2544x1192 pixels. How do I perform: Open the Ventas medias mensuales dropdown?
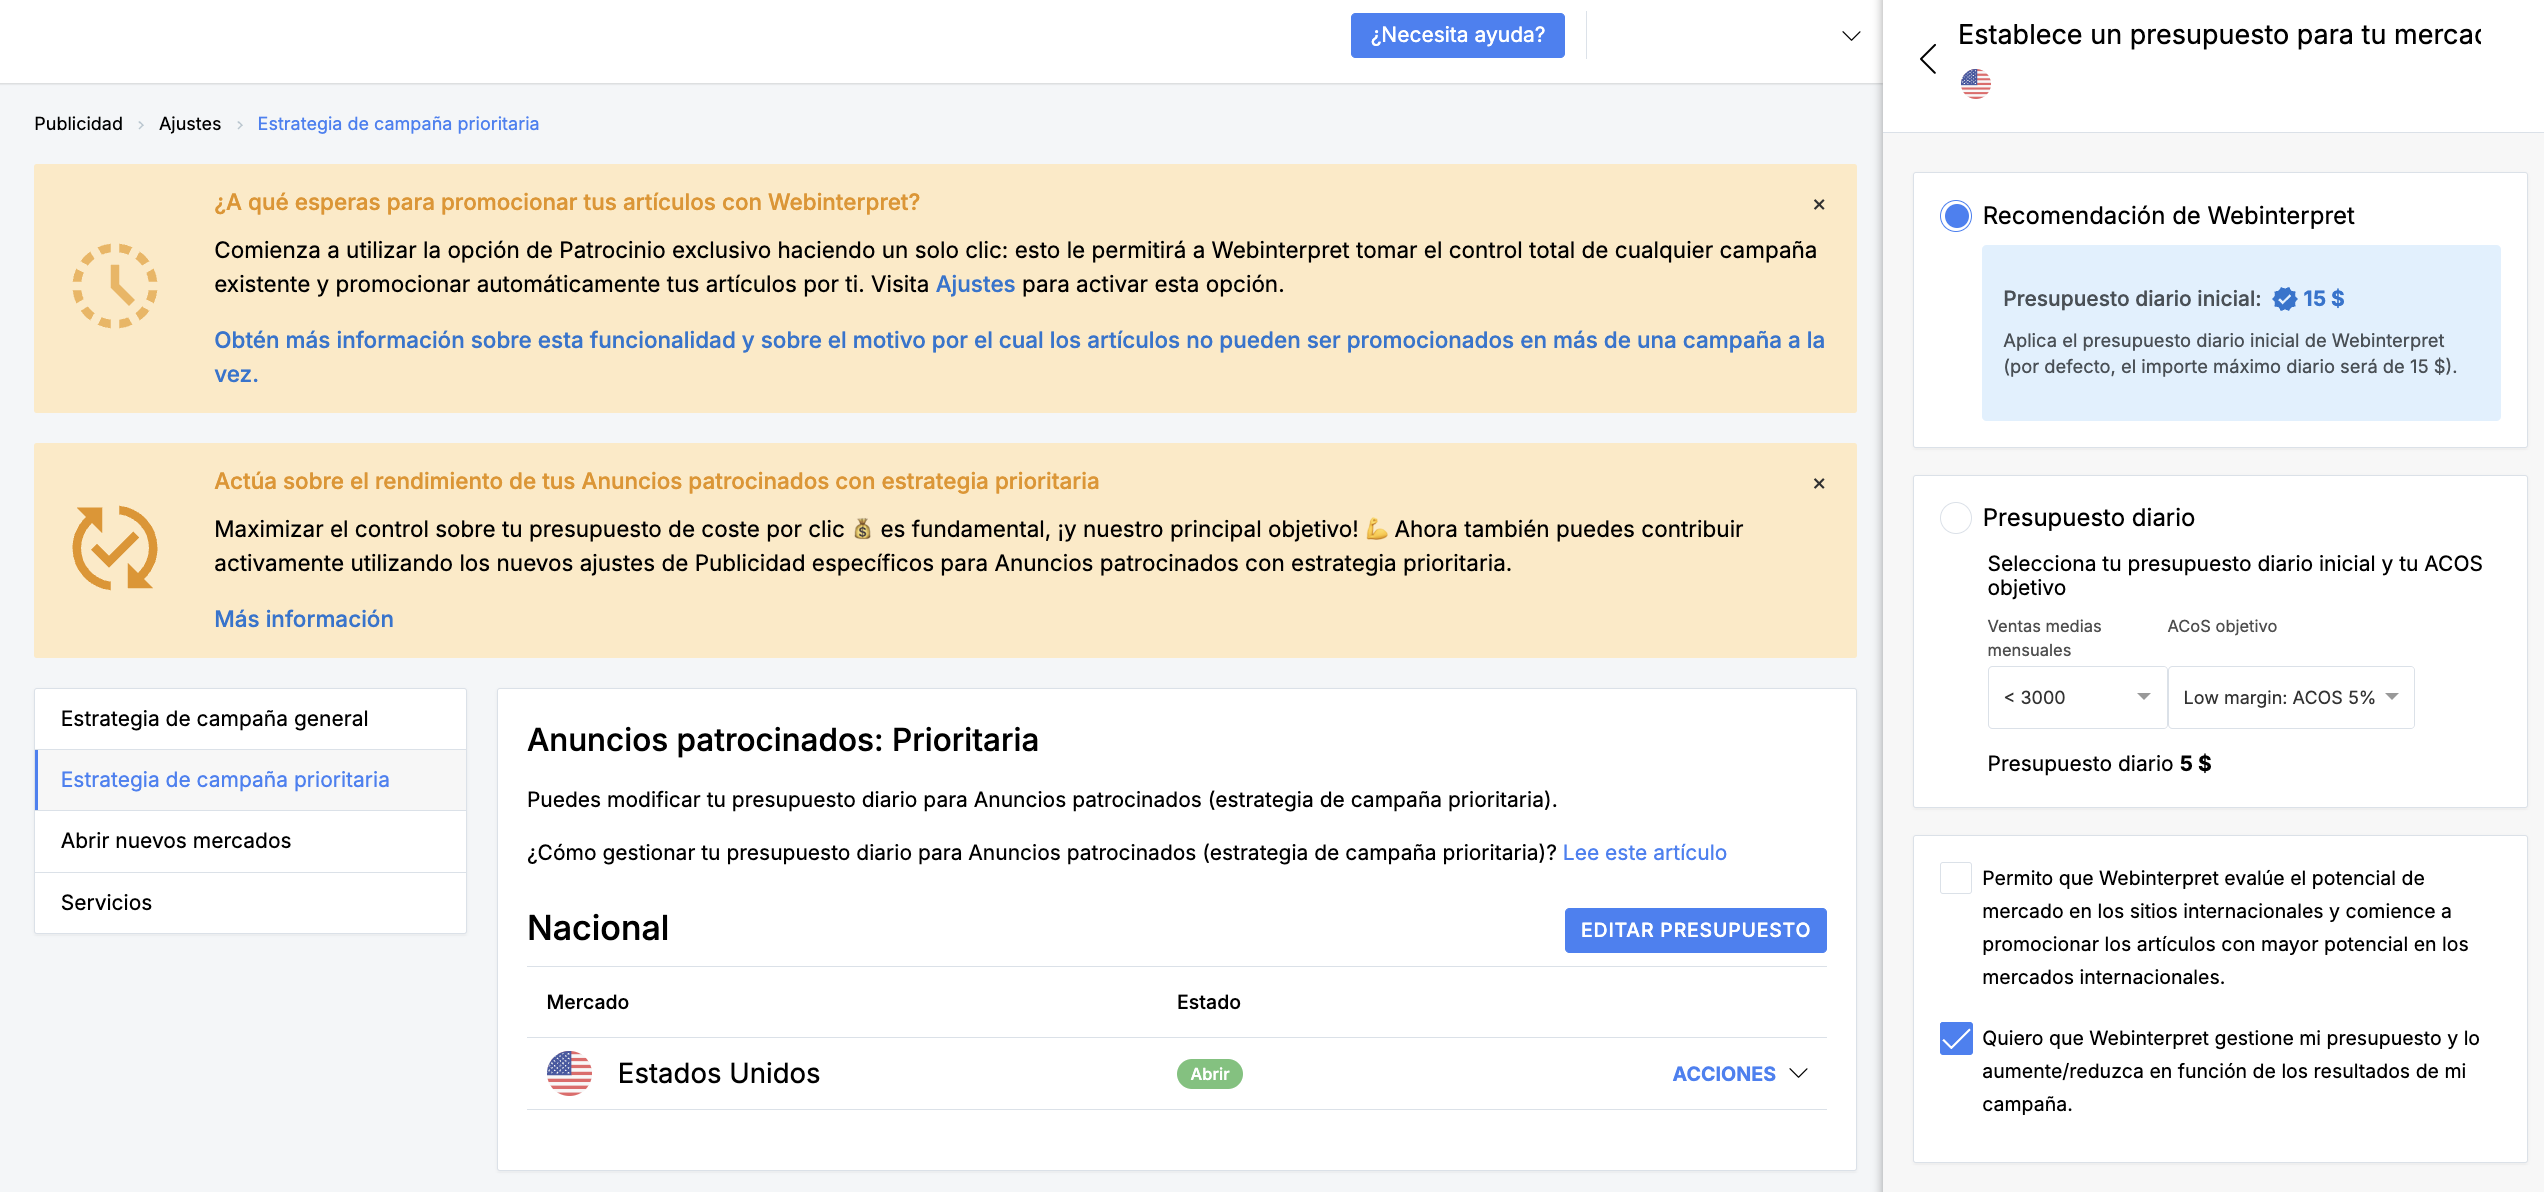point(2076,697)
